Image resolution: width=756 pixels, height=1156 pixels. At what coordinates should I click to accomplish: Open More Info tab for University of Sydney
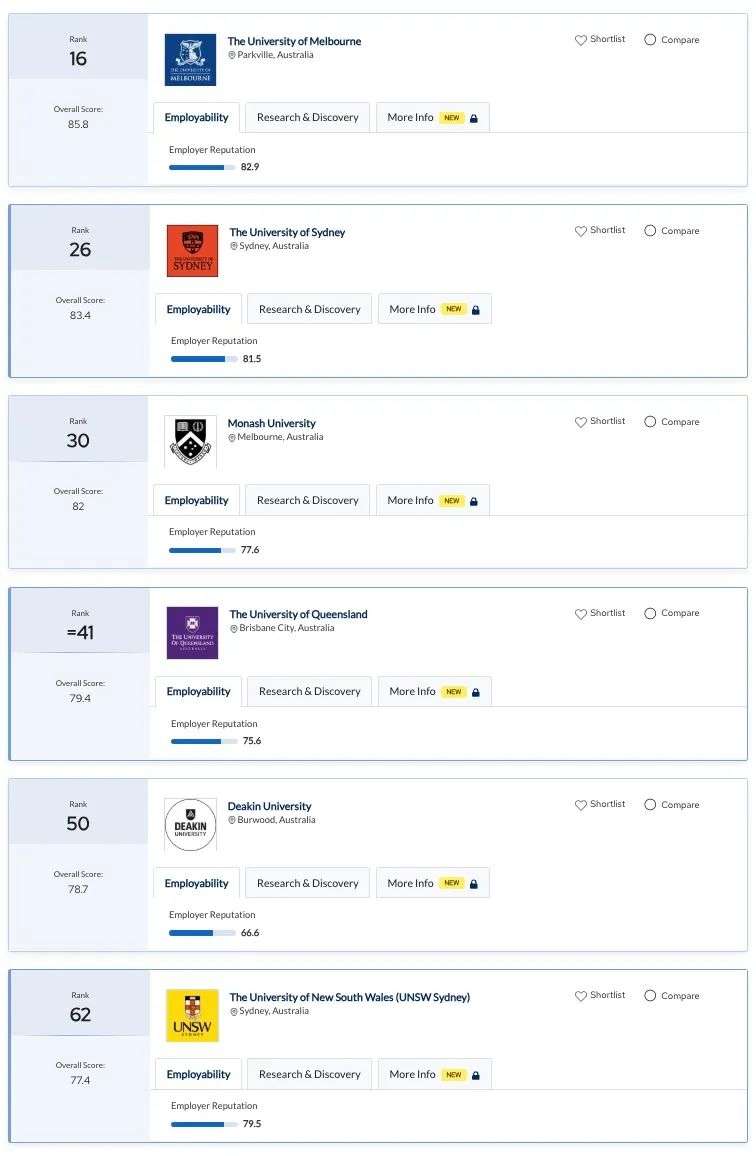434,309
